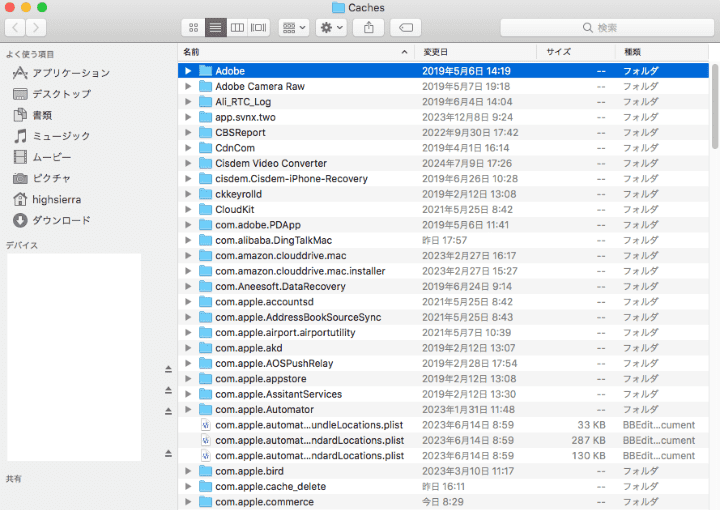Open ダウンロード folder in sidebar
Image resolution: width=720 pixels, height=510 pixels.
pyautogui.click(x=61, y=220)
